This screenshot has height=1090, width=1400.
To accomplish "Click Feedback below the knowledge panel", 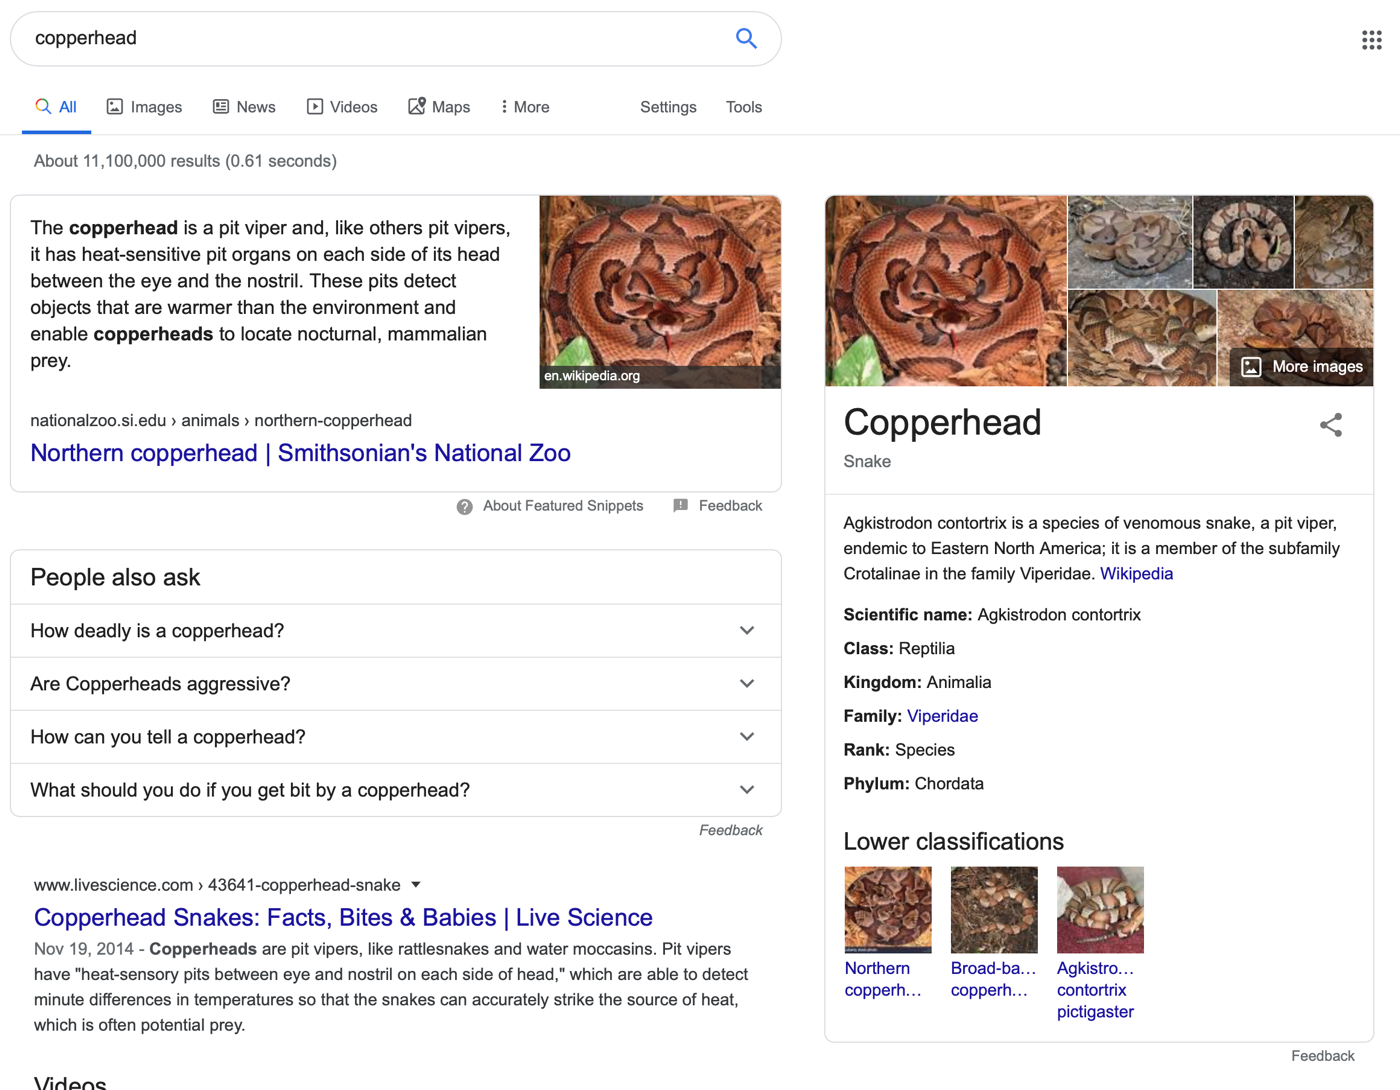I will [x=1322, y=1056].
